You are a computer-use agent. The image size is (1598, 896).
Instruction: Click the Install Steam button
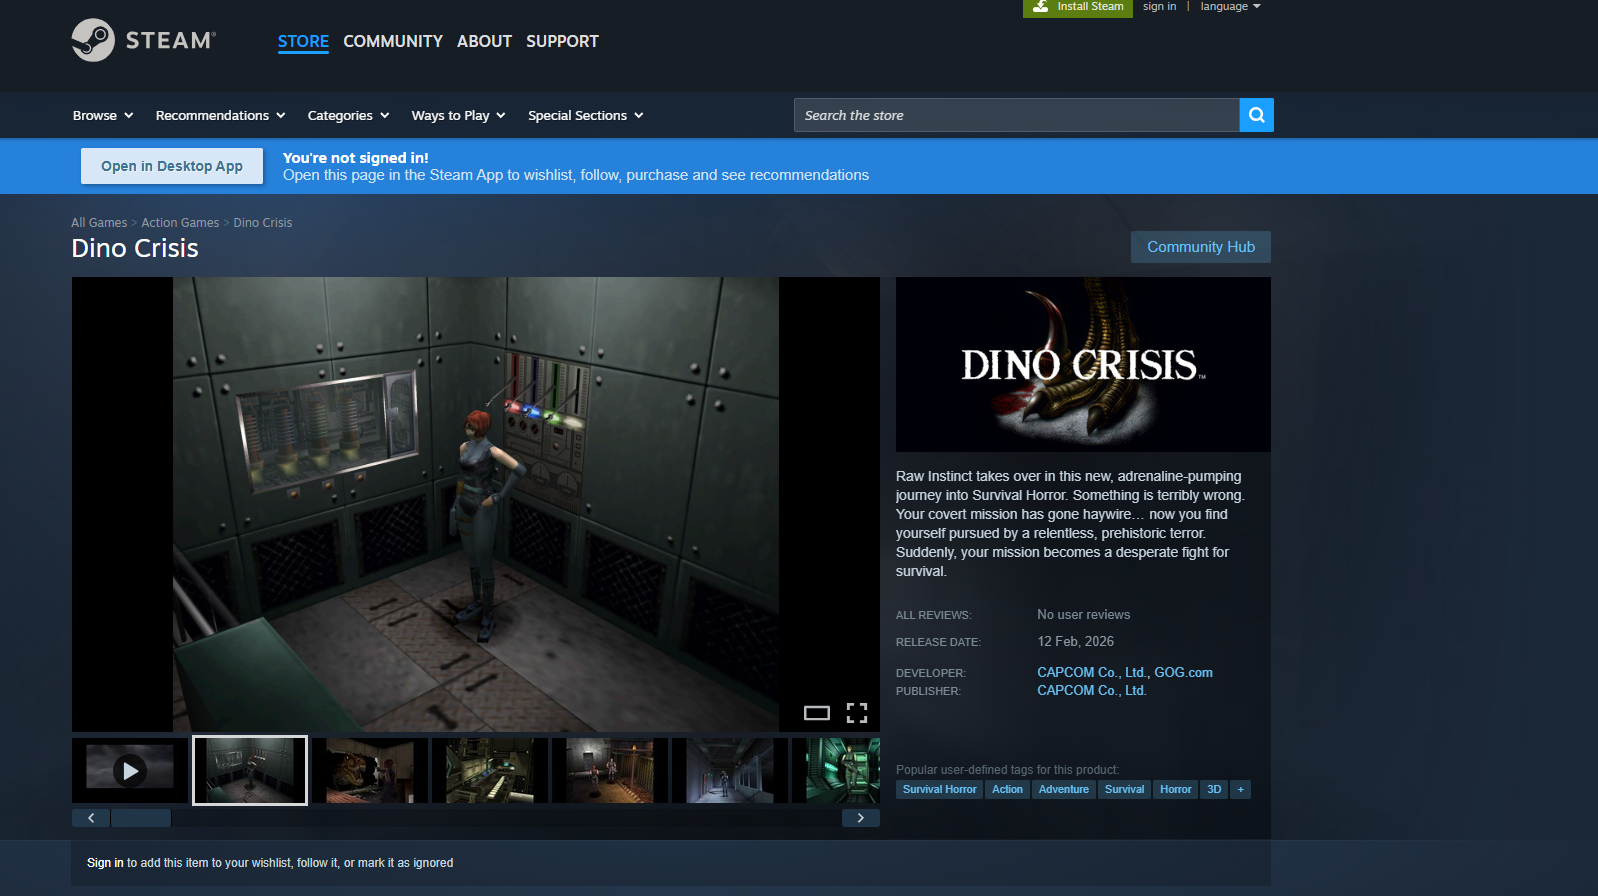tap(1078, 7)
